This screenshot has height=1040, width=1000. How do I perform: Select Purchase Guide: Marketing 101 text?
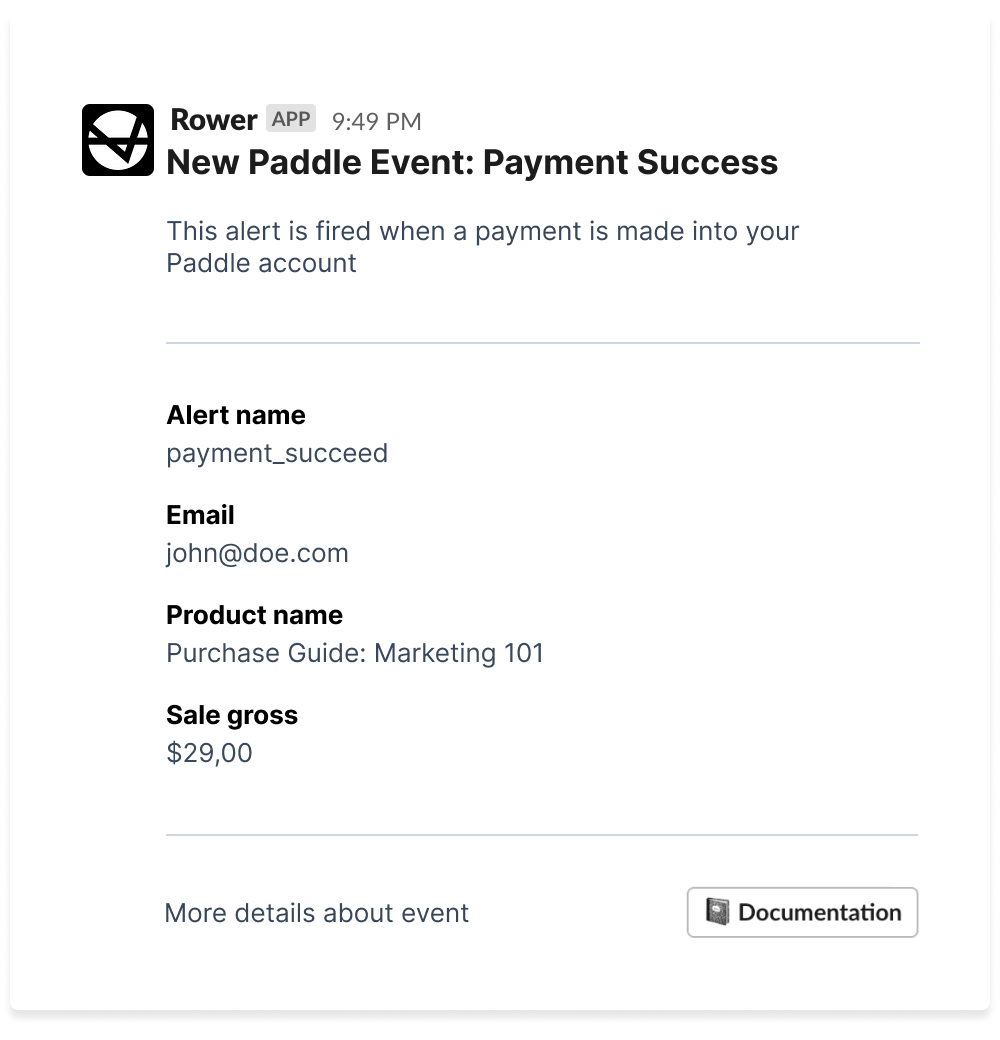pos(355,653)
